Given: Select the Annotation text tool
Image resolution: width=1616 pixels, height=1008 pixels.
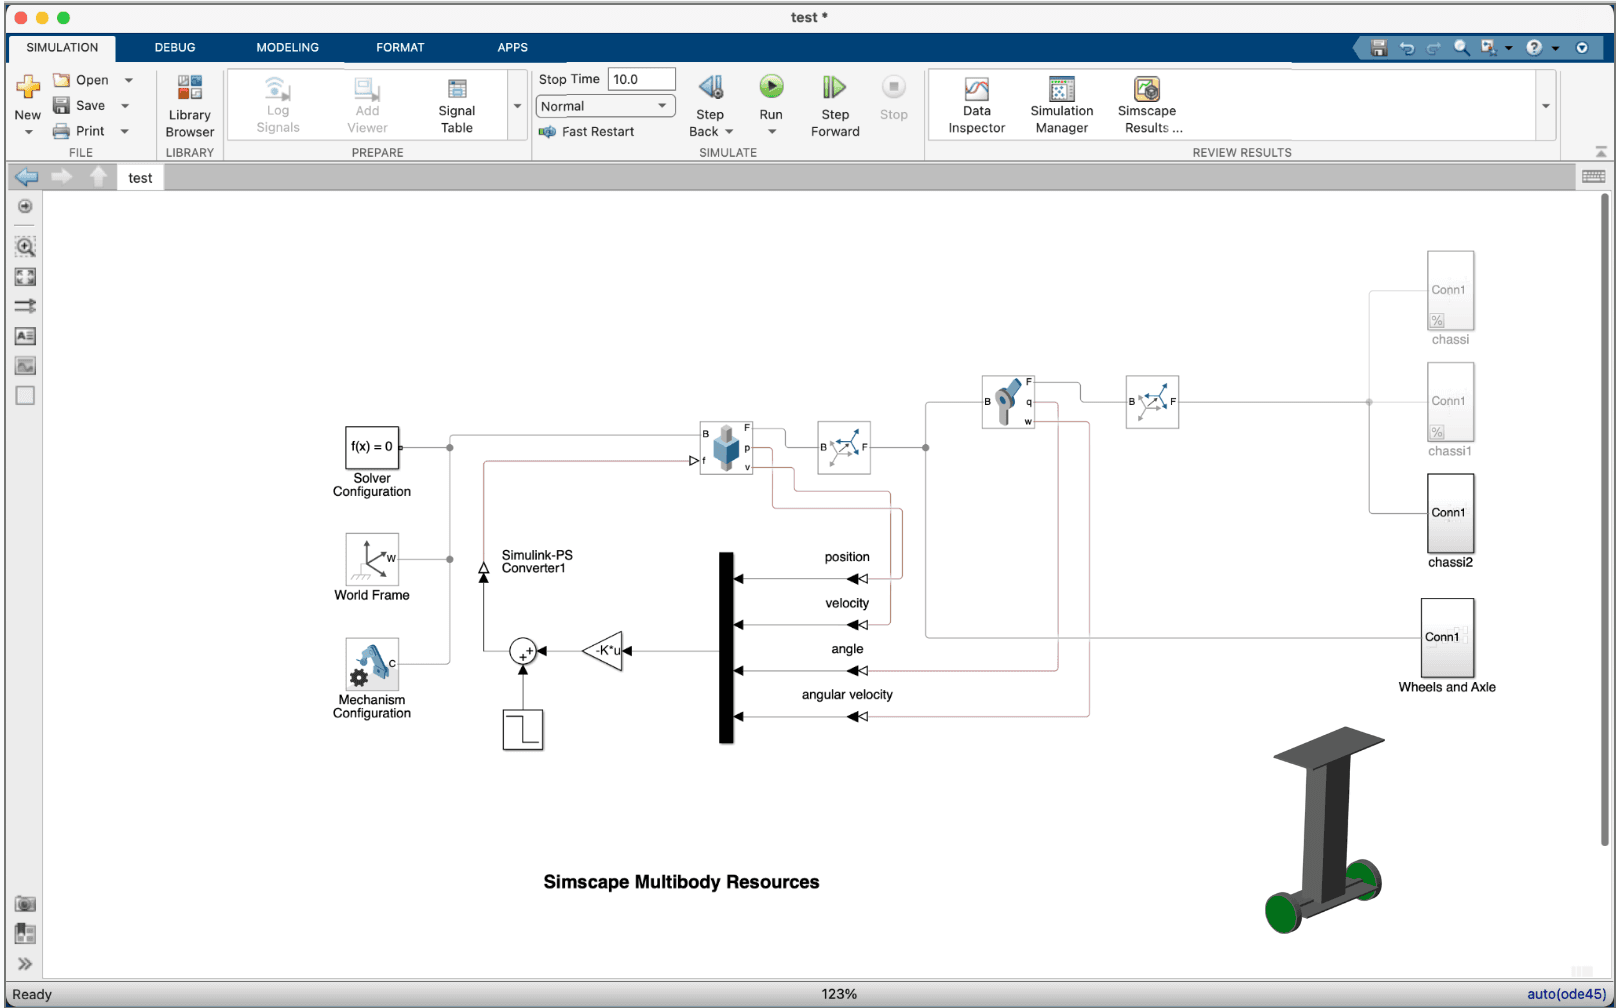Looking at the screenshot, I should click(25, 336).
